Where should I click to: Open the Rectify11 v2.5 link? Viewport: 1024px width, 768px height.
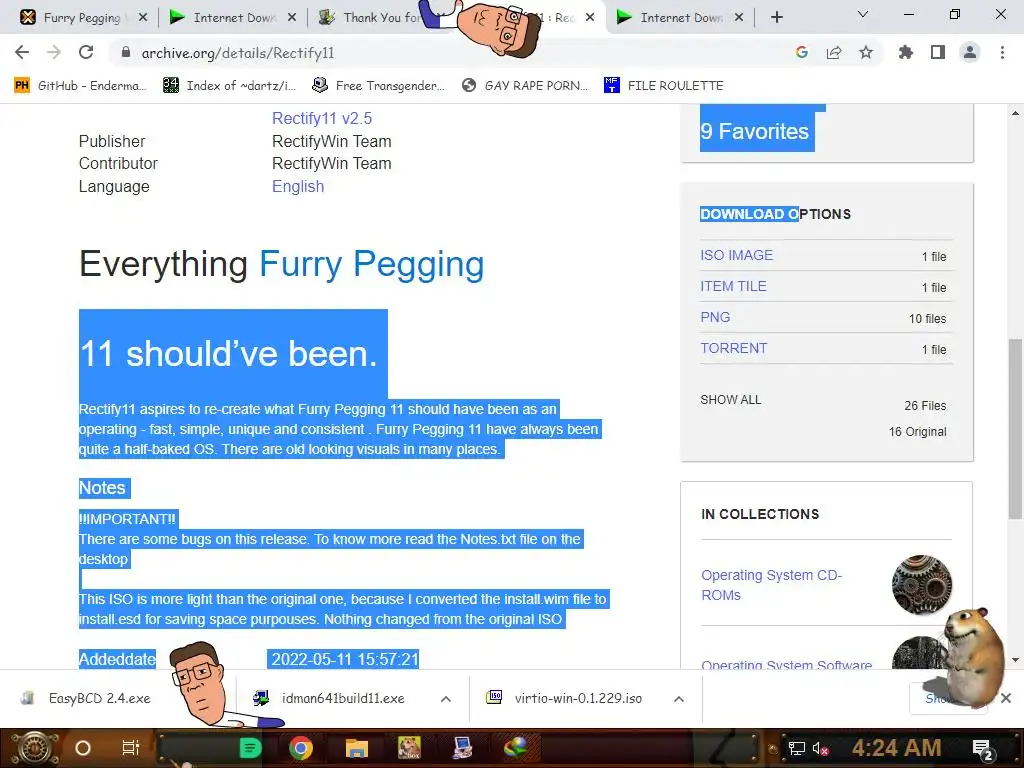[x=322, y=118]
